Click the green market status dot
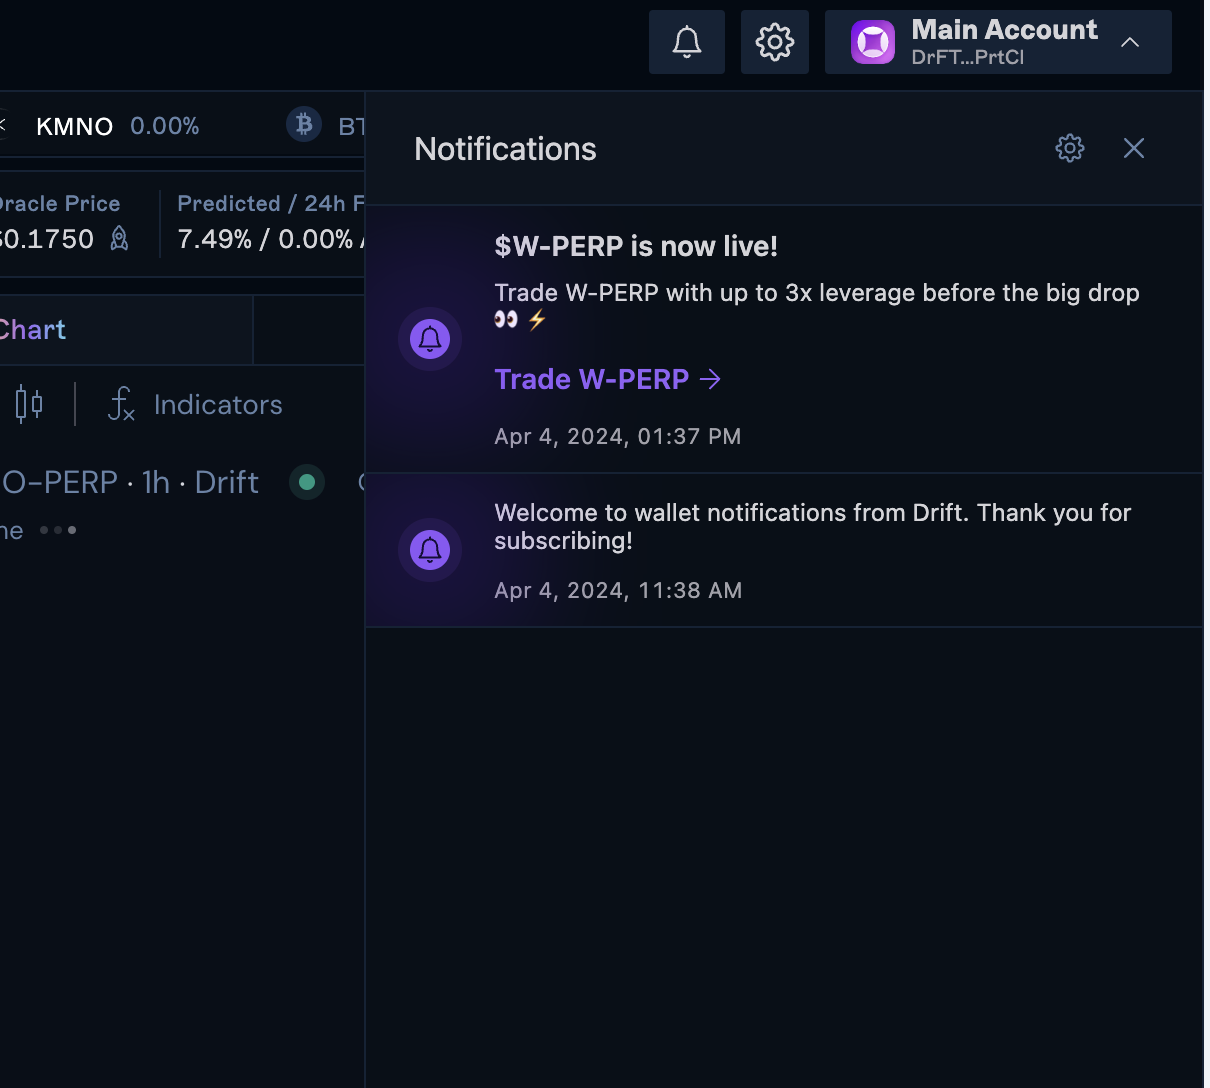Image resolution: width=1210 pixels, height=1088 pixels. (x=307, y=482)
